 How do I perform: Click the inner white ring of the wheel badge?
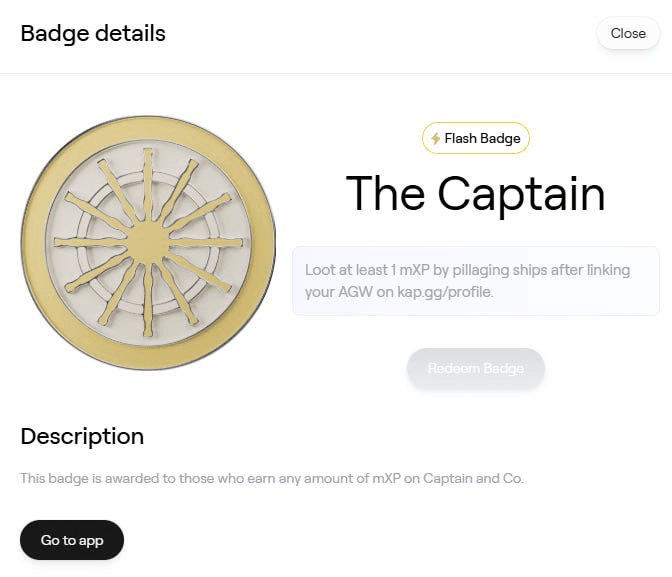(148, 178)
